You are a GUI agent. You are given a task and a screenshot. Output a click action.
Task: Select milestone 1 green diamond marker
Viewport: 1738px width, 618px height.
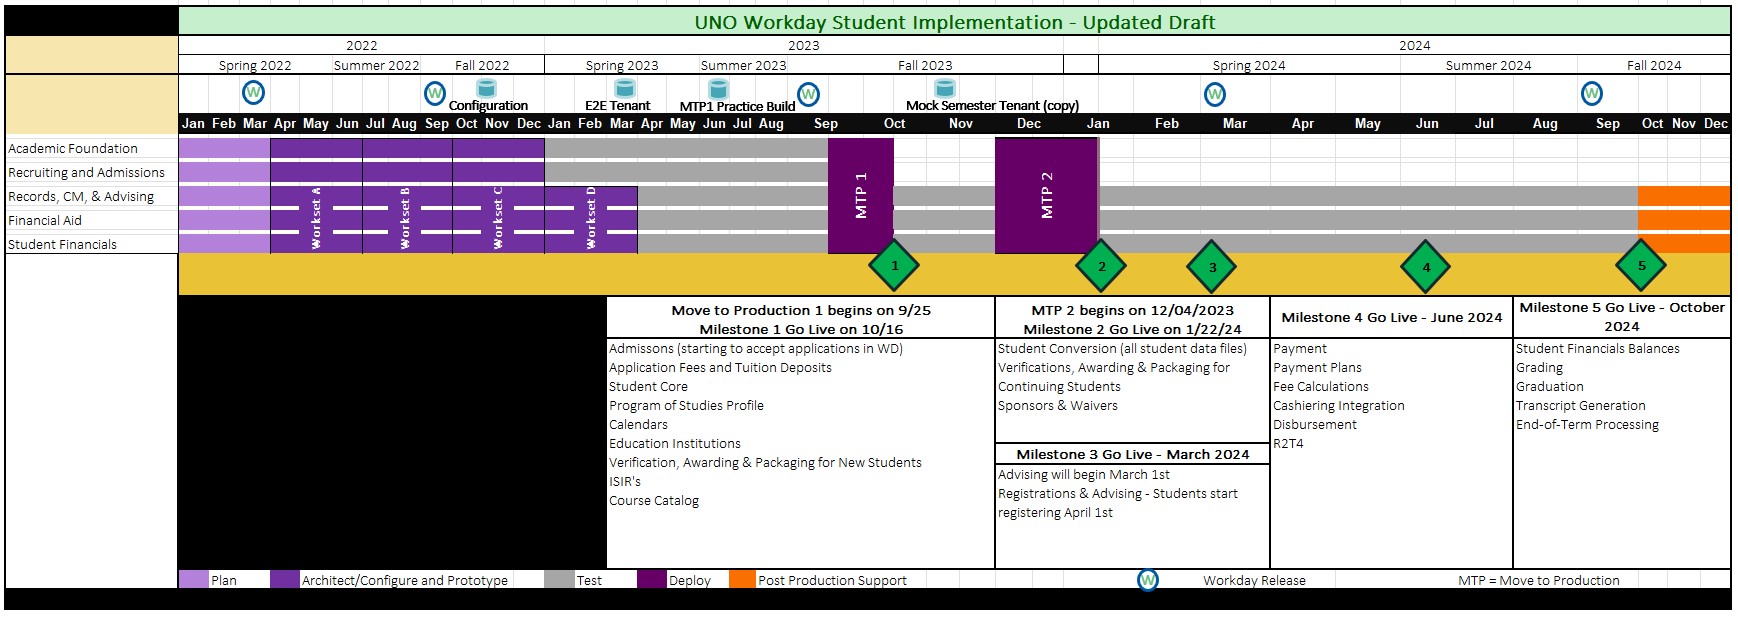point(894,265)
